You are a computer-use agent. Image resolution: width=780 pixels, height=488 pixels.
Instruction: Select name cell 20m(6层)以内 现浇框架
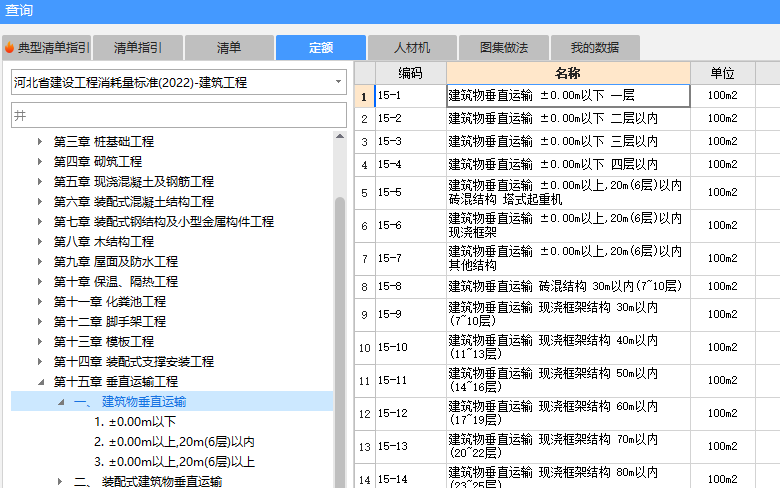568,225
